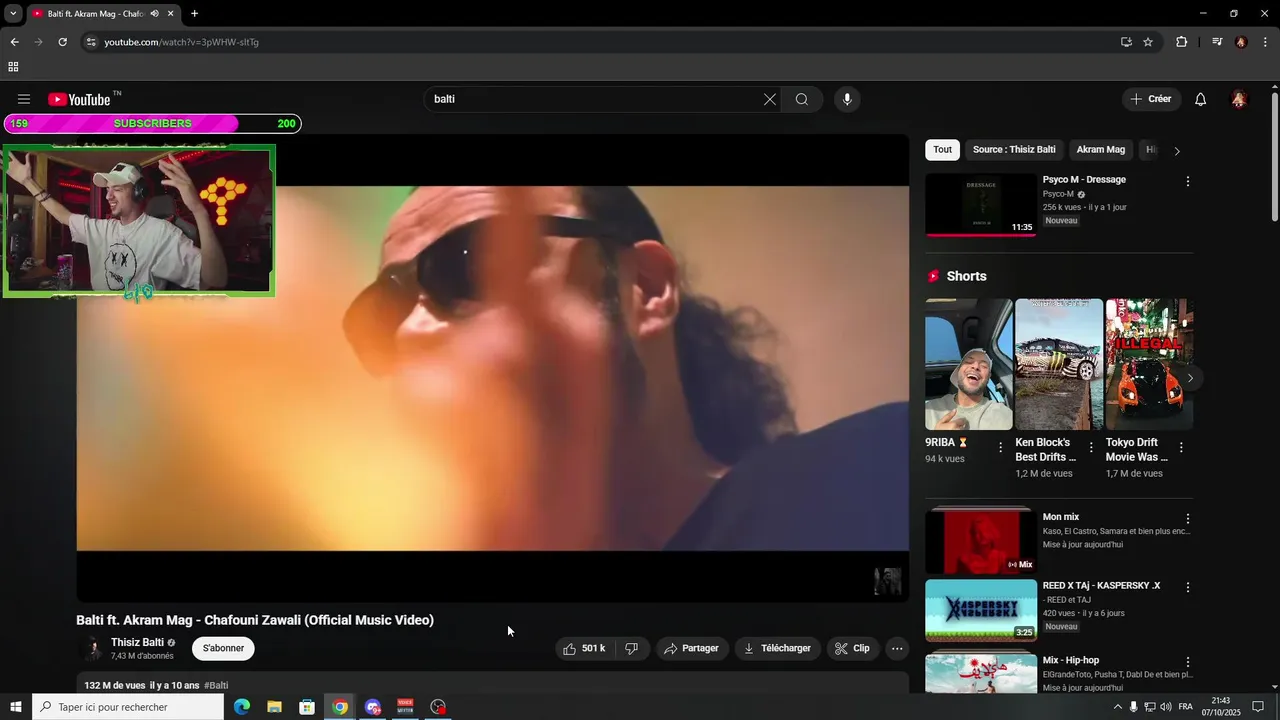The width and height of the screenshot is (1280, 720).
Task: Open Chrome extensions puzzle icon
Action: [1182, 42]
